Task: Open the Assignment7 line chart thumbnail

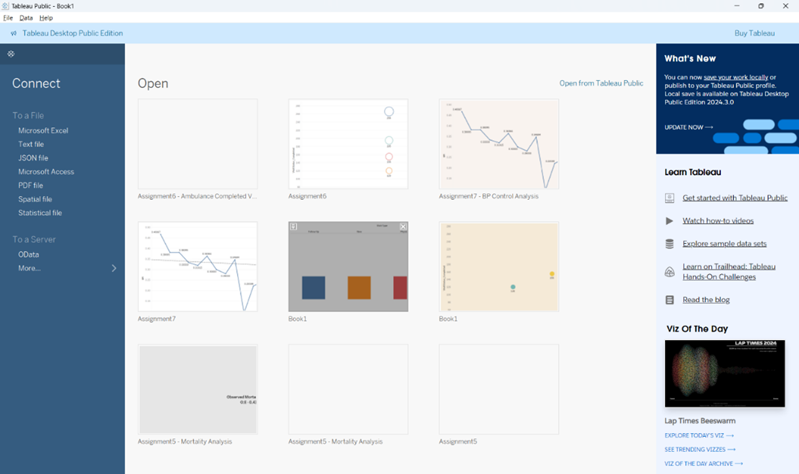Action: click(198, 267)
